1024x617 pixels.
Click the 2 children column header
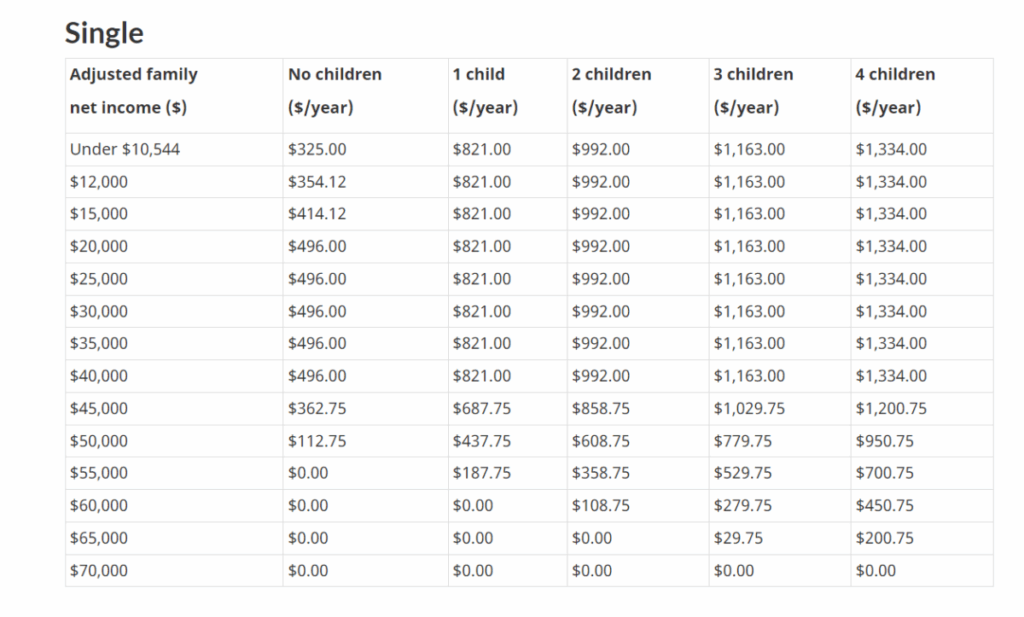click(611, 91)
